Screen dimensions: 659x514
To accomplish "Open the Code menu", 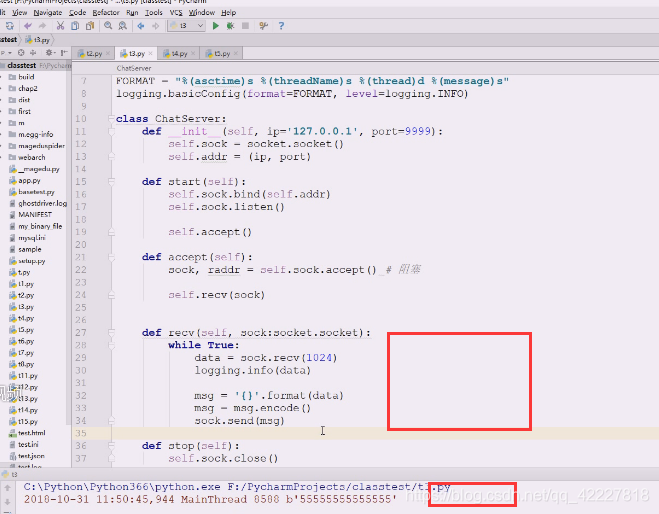I will click(77, 13).
